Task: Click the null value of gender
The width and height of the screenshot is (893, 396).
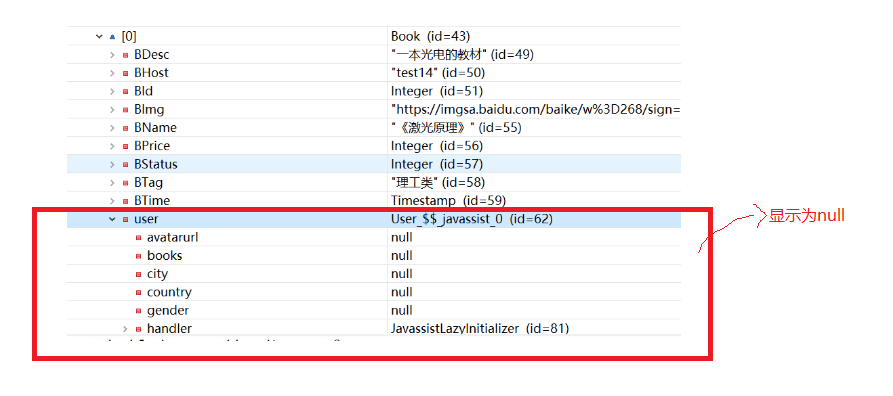Action: [x=402, y=310]
